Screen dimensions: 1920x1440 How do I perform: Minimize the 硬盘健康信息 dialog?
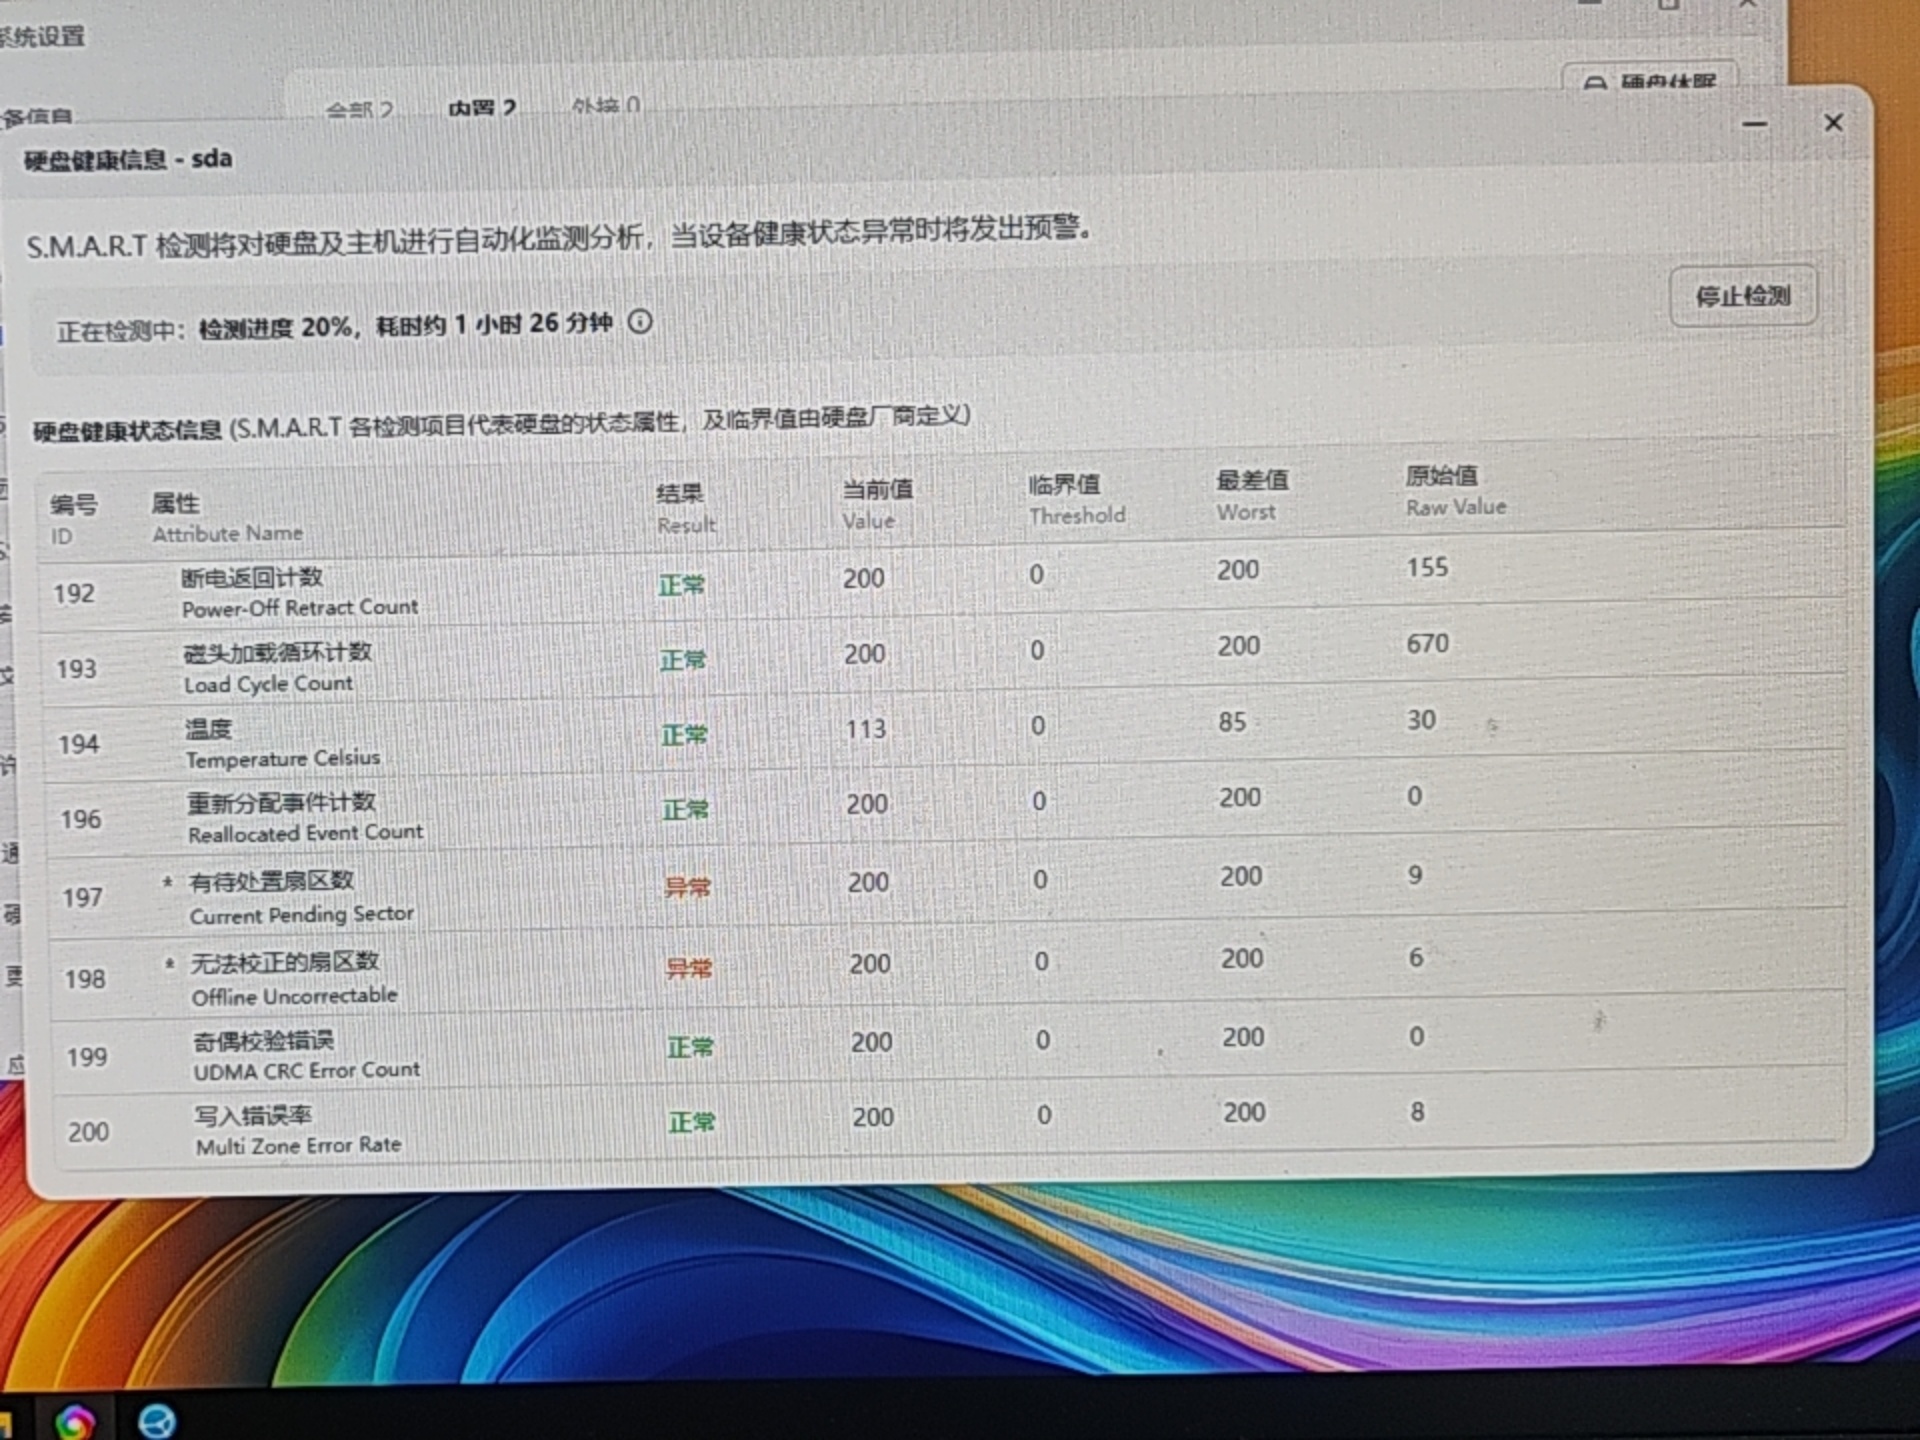1755,124
